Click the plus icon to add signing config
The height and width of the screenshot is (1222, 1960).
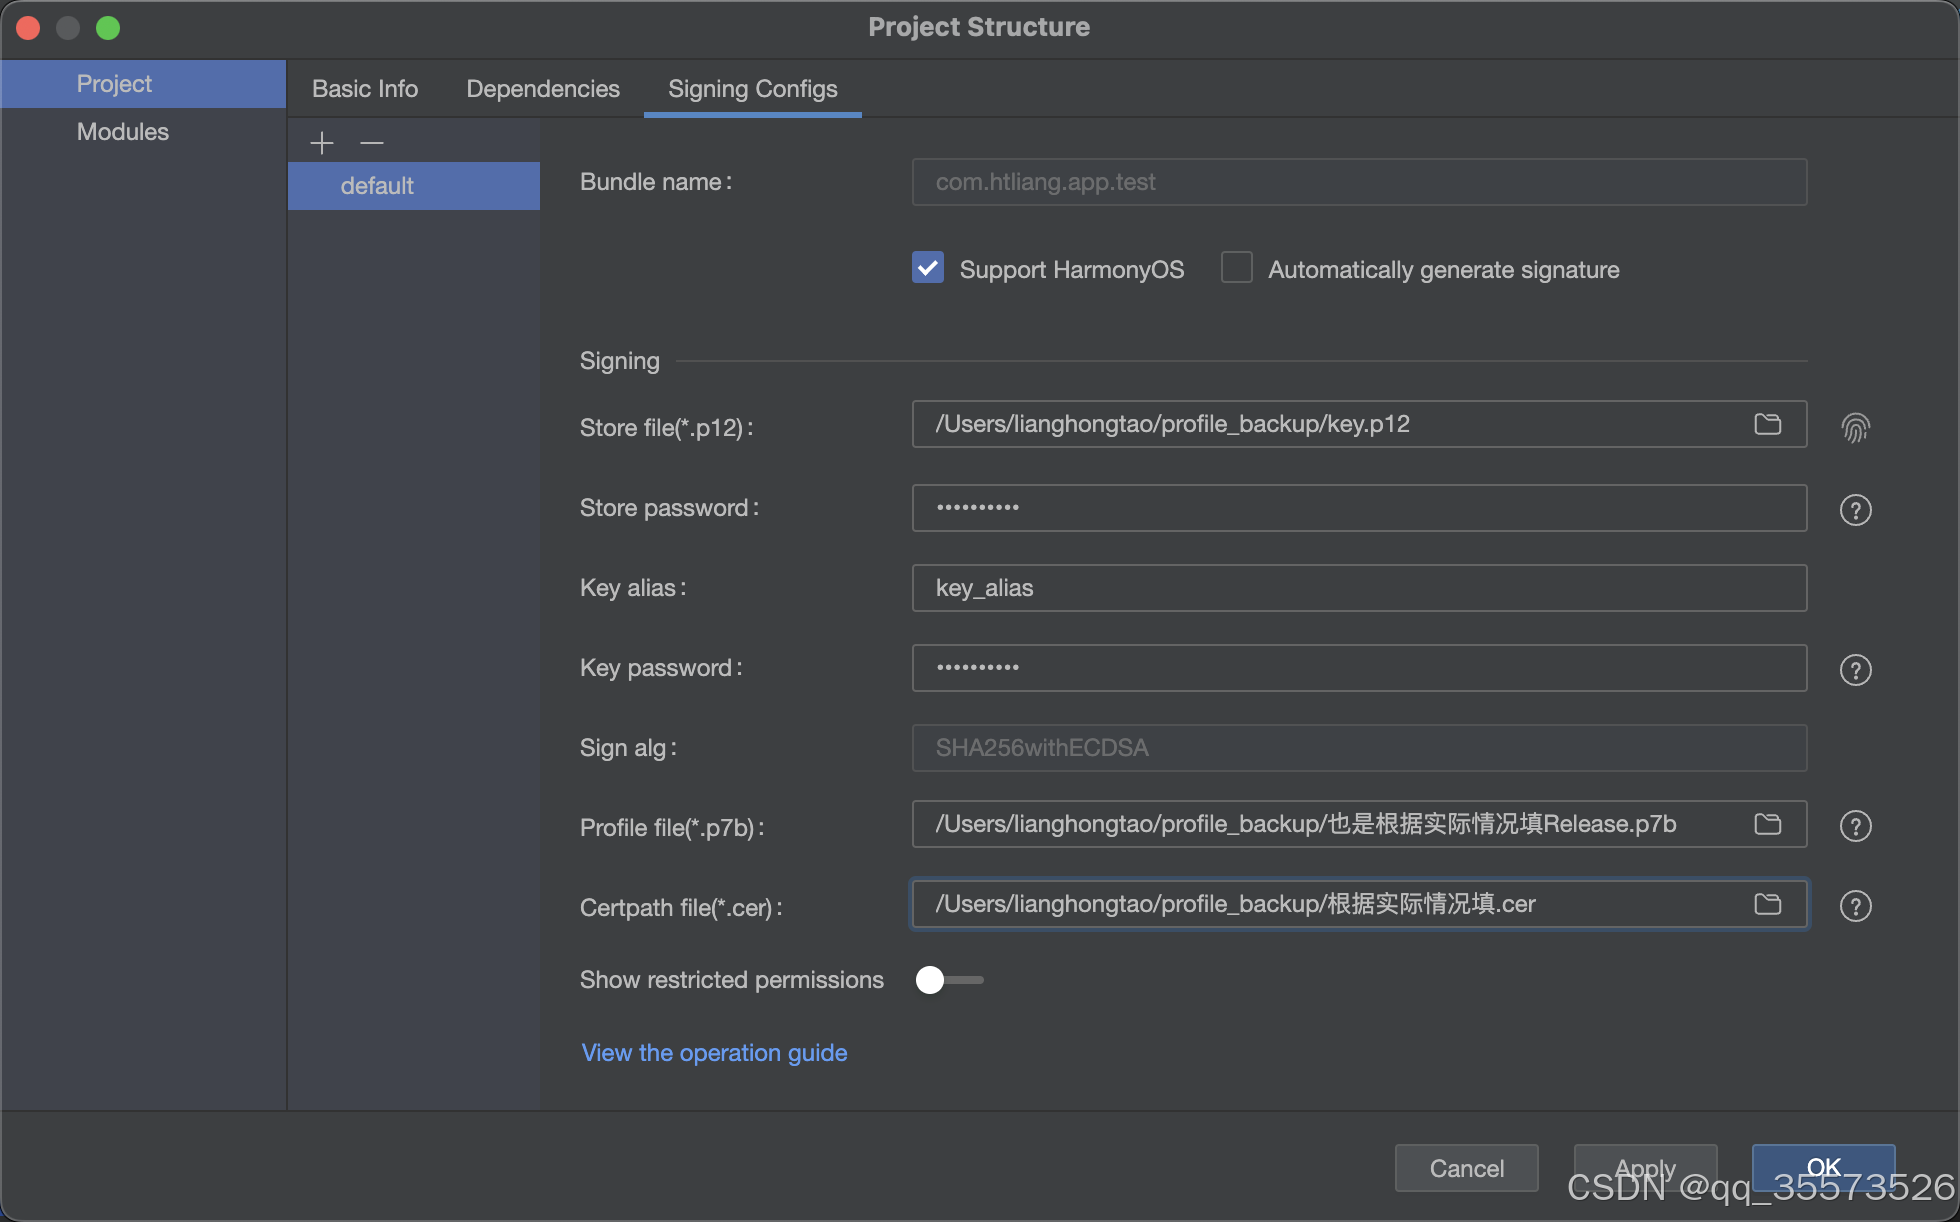321,143
